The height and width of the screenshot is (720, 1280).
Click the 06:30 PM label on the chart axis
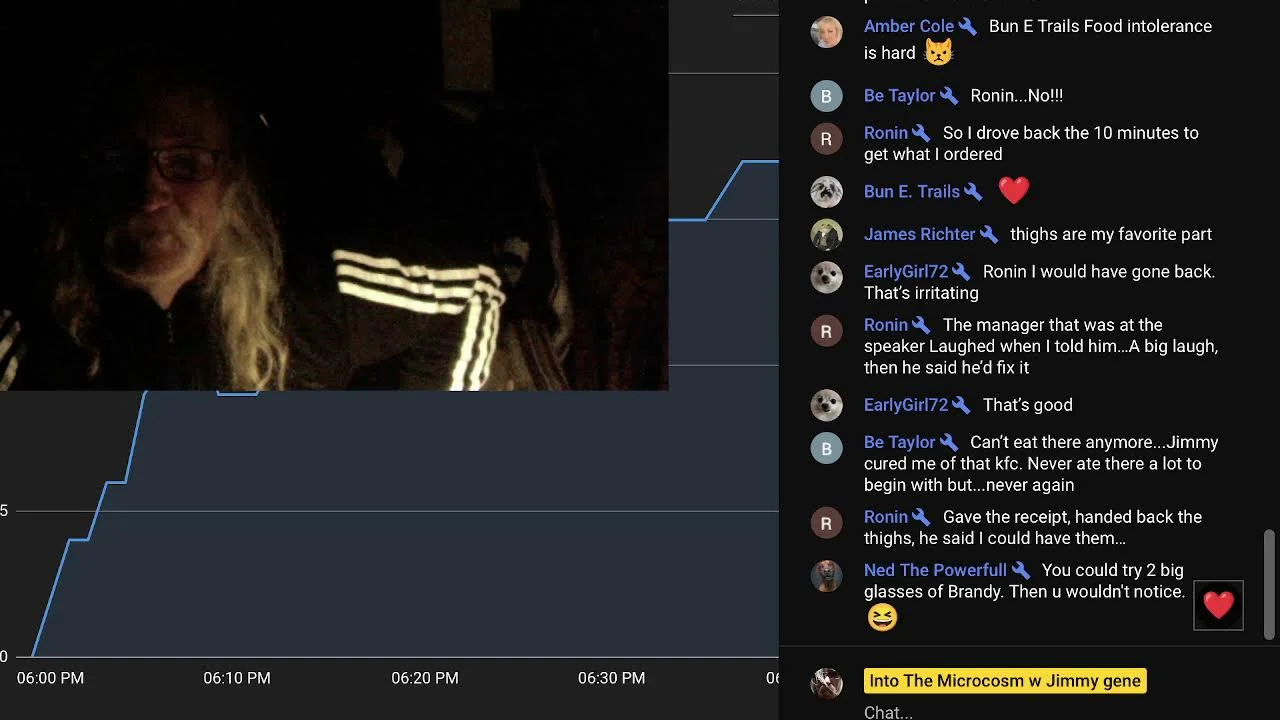612,678
